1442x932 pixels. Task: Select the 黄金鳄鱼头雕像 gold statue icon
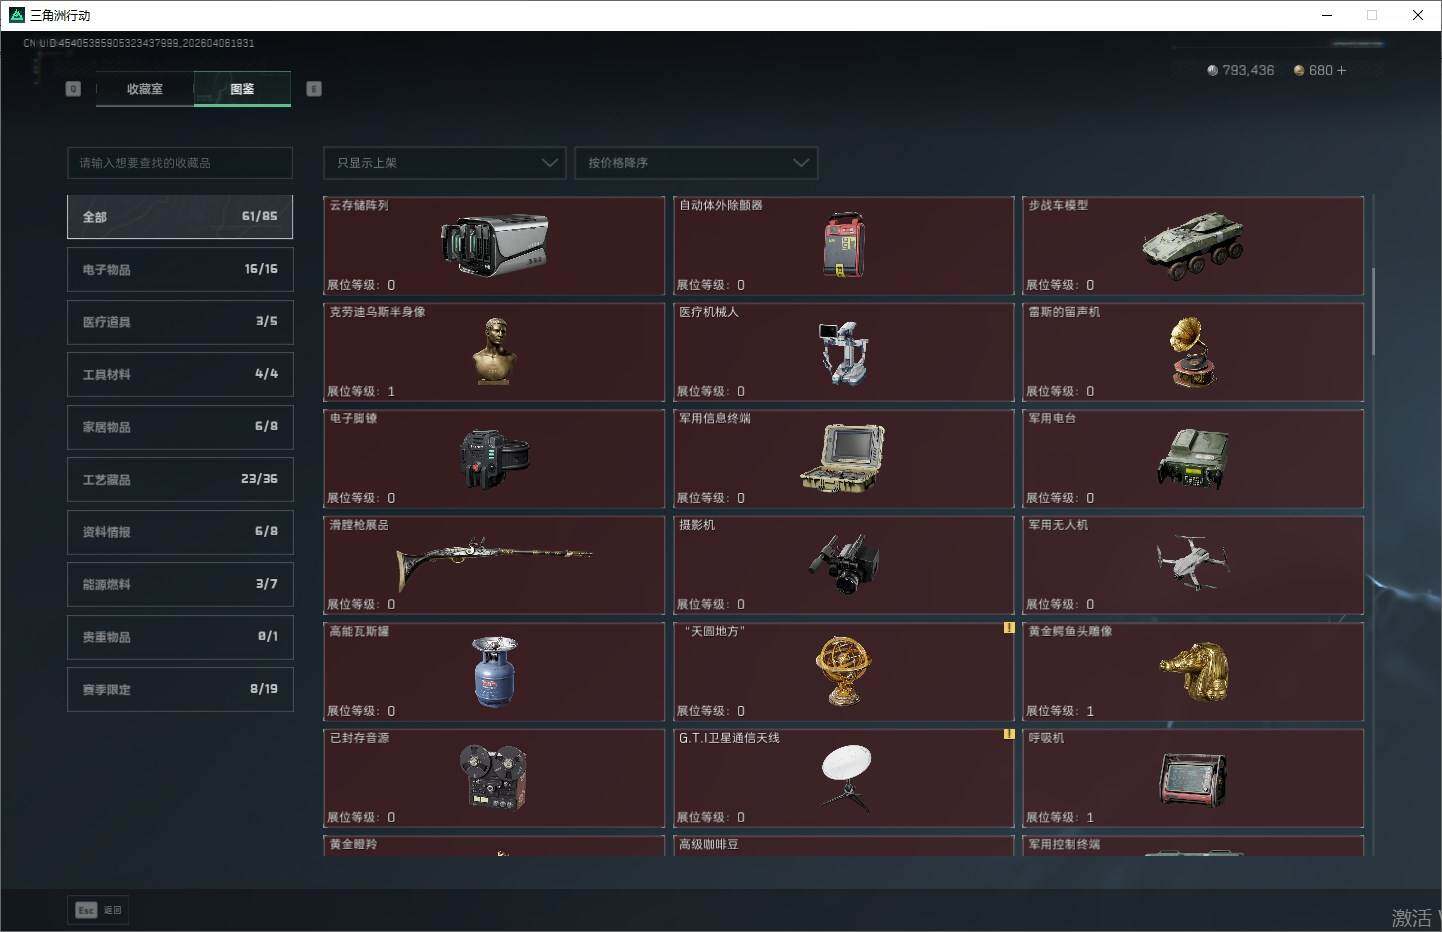[1192, 671]
